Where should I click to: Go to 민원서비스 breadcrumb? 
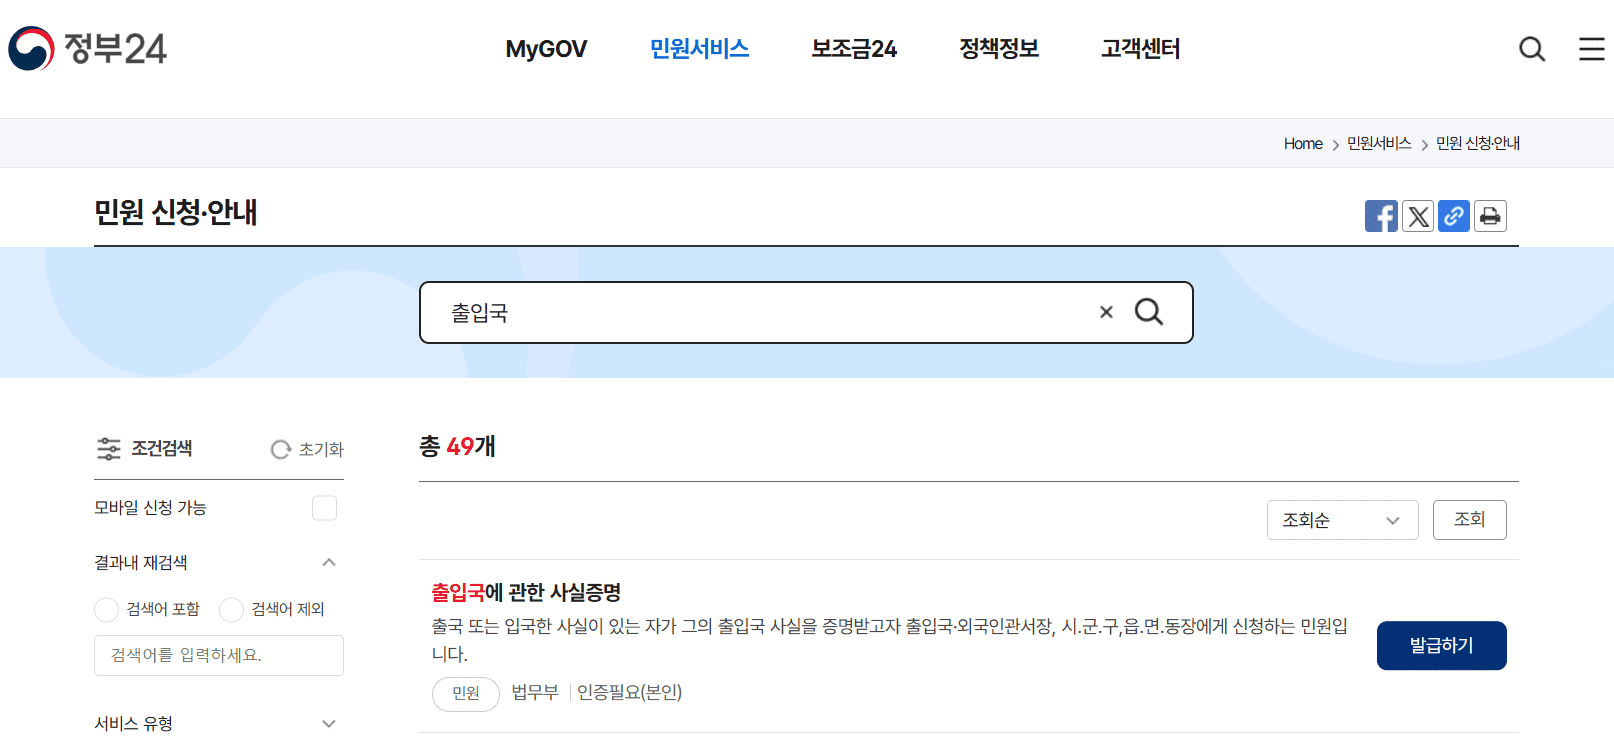point(1379,144)
